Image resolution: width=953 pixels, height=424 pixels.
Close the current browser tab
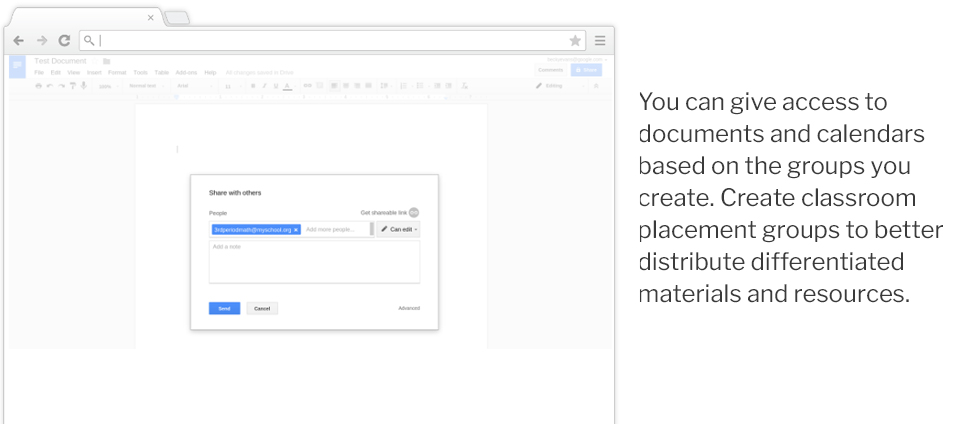[151, 18]
